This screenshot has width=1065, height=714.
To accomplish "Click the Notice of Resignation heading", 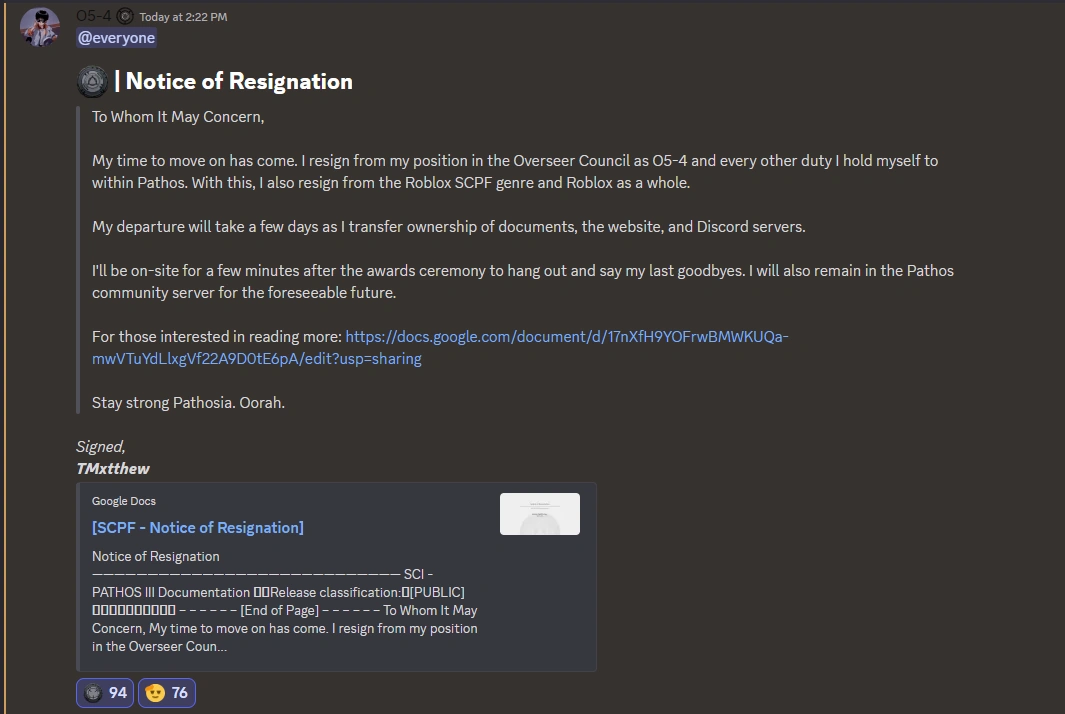I will 239,82.
